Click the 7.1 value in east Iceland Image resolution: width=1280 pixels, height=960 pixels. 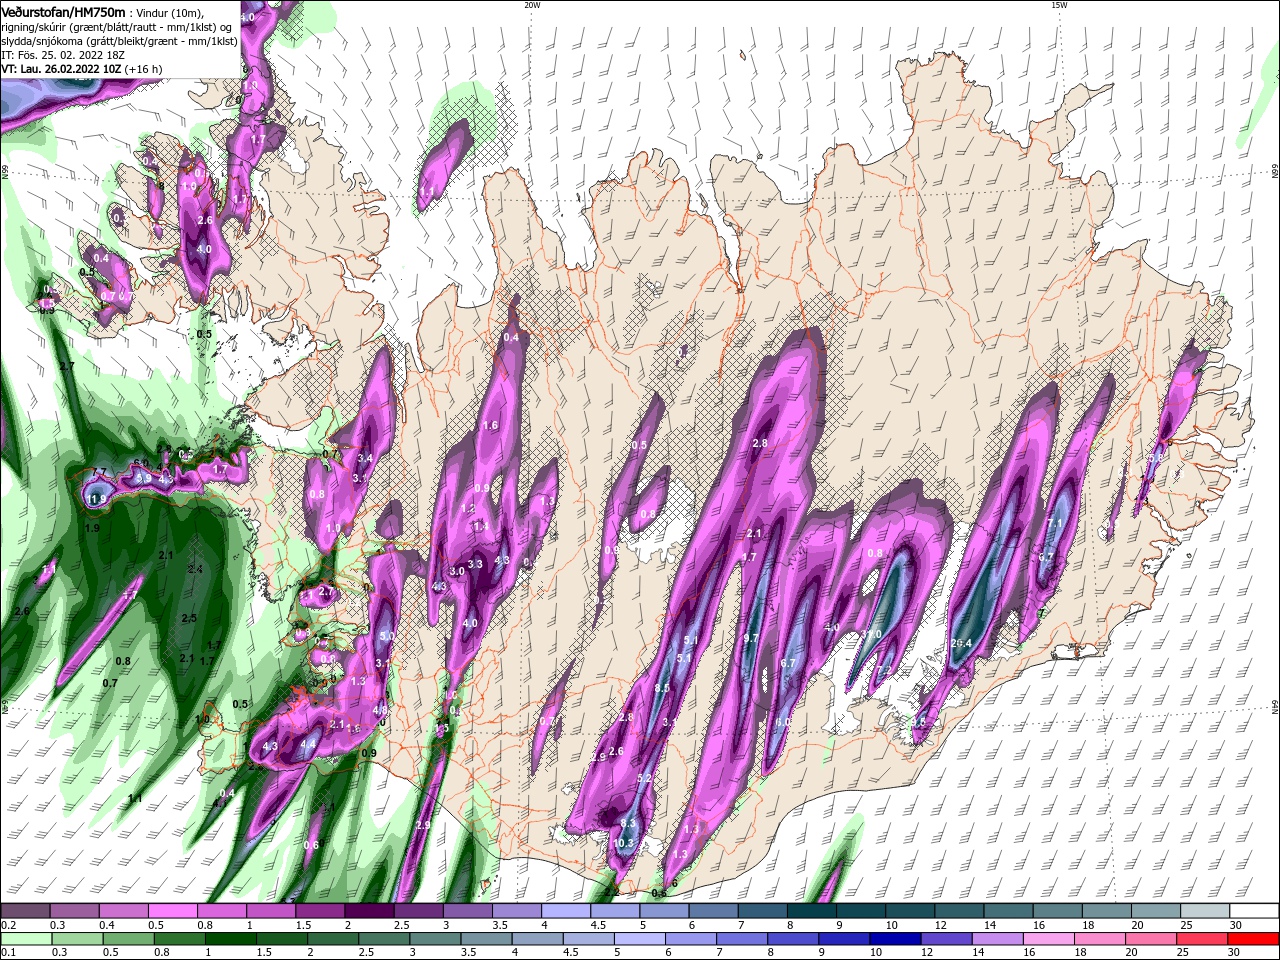pos(1054,523)
